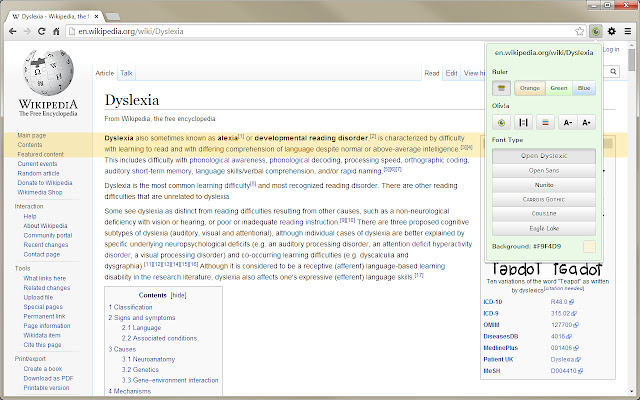Open the learning difficulty link
The image size is (640, 400).
point(223,186)
